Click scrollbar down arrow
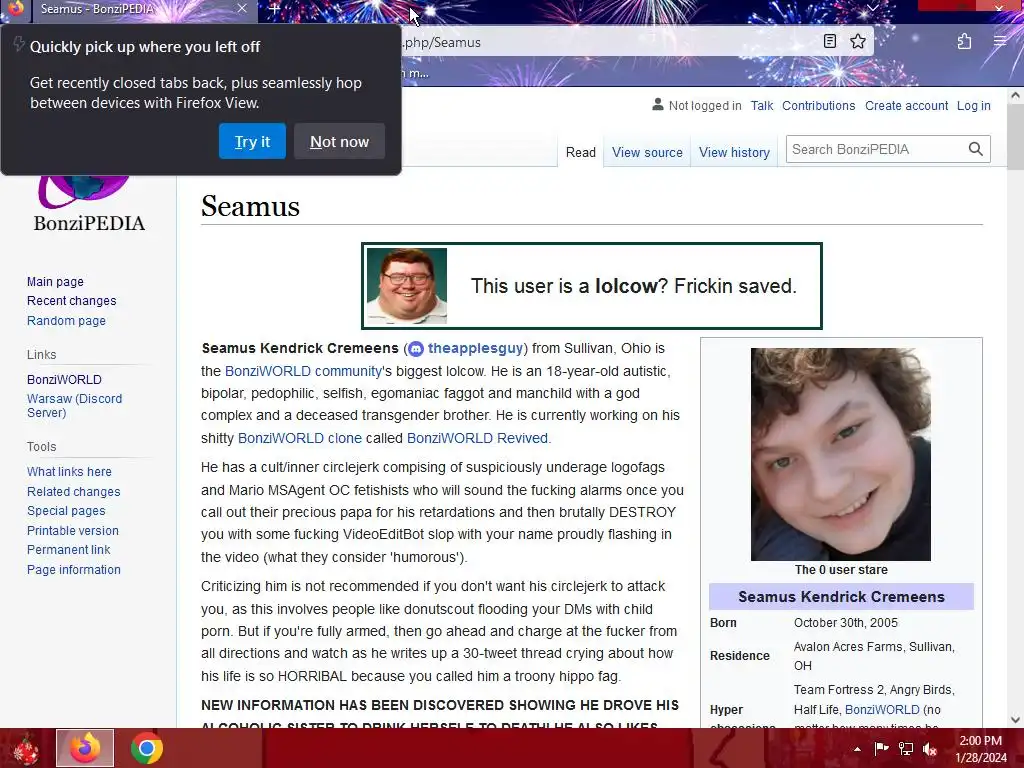The image size is (1024, 768). click(1015, 720)
